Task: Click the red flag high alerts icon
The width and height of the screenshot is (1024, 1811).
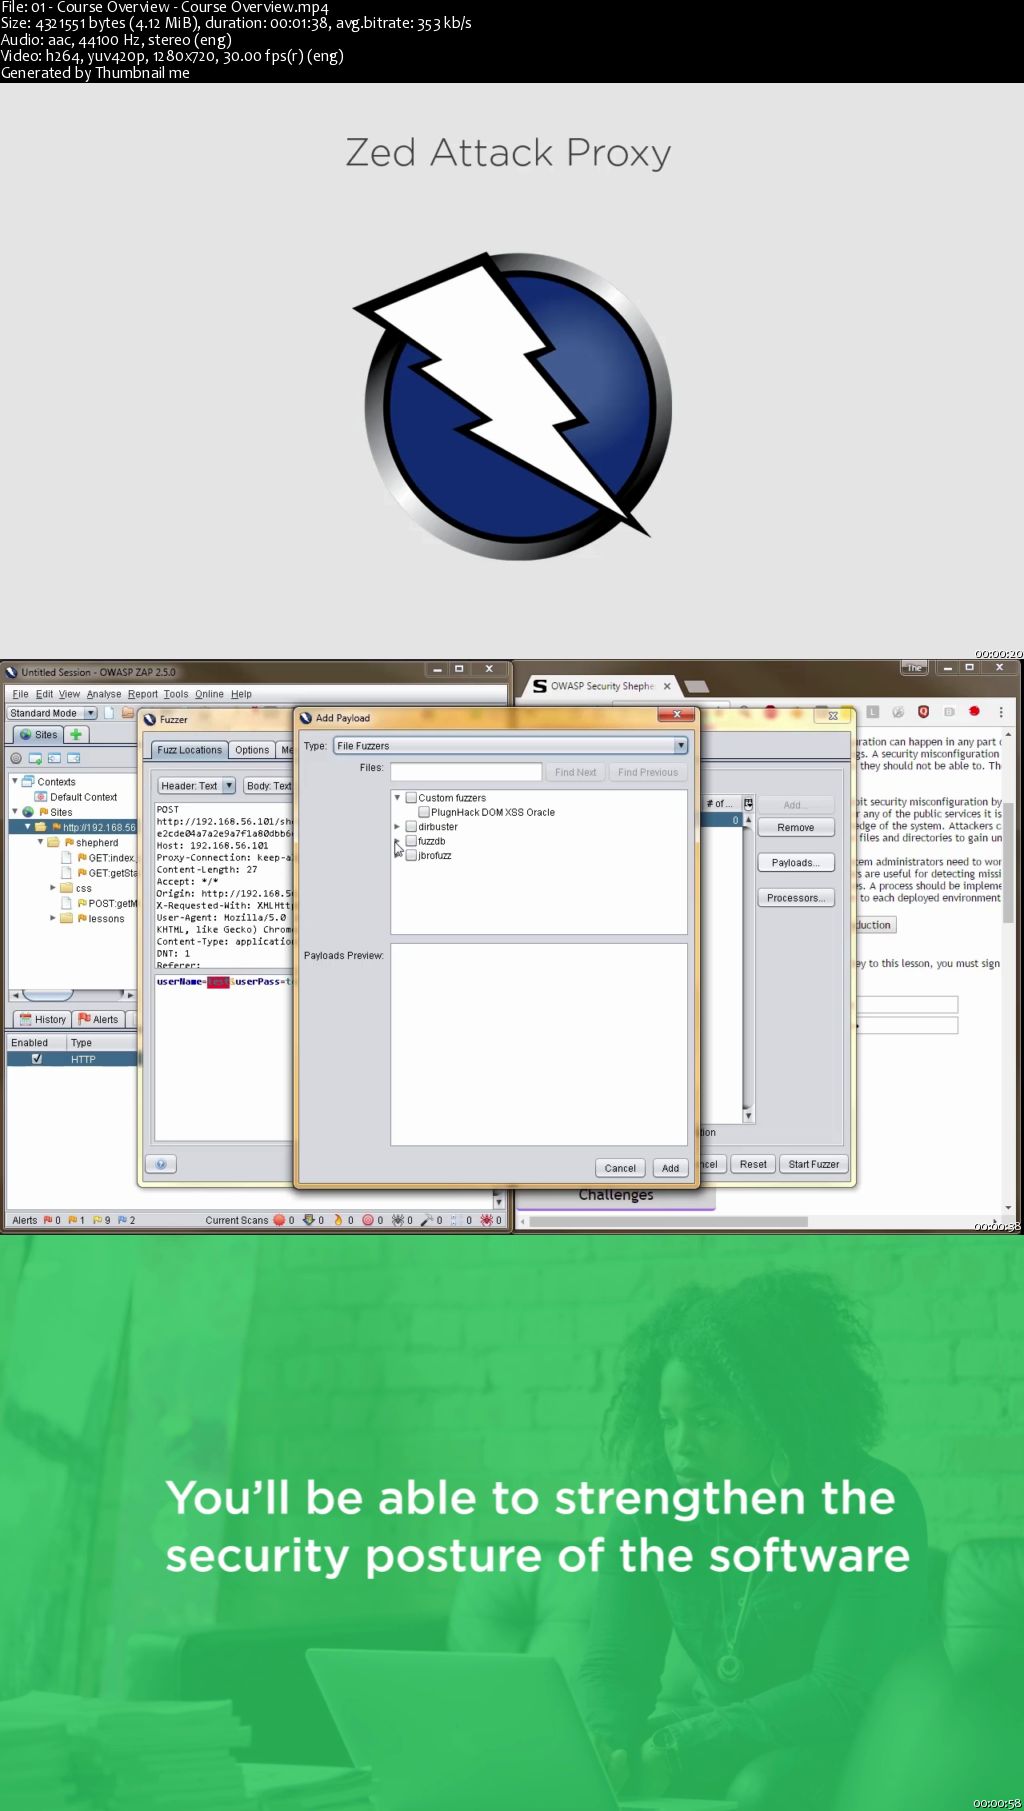Action: [47, 1220]
